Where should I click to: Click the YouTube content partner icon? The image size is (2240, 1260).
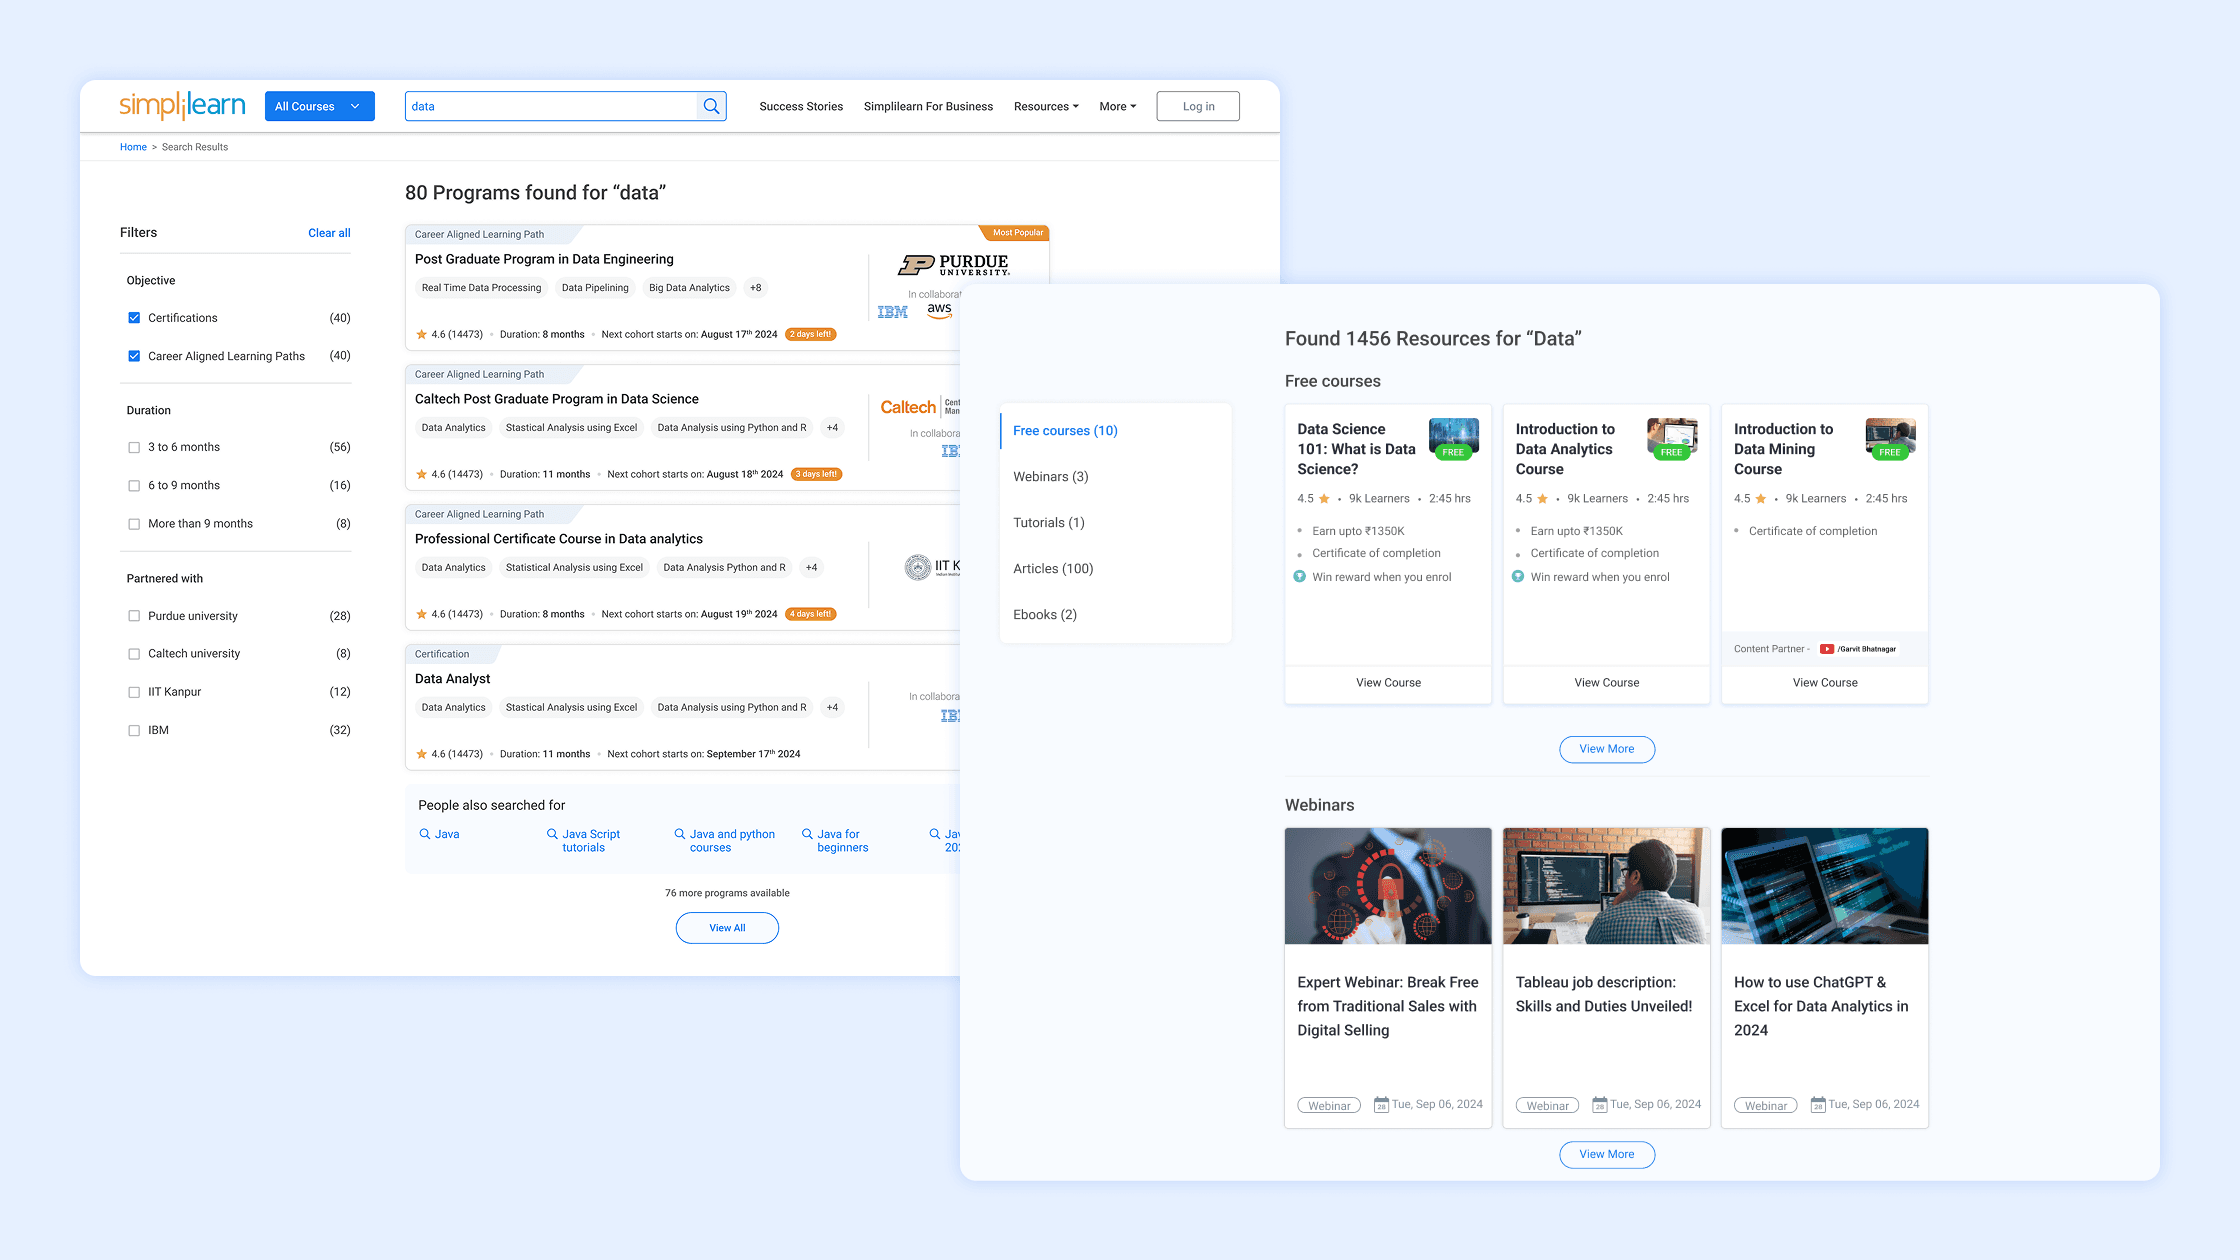1827,649
